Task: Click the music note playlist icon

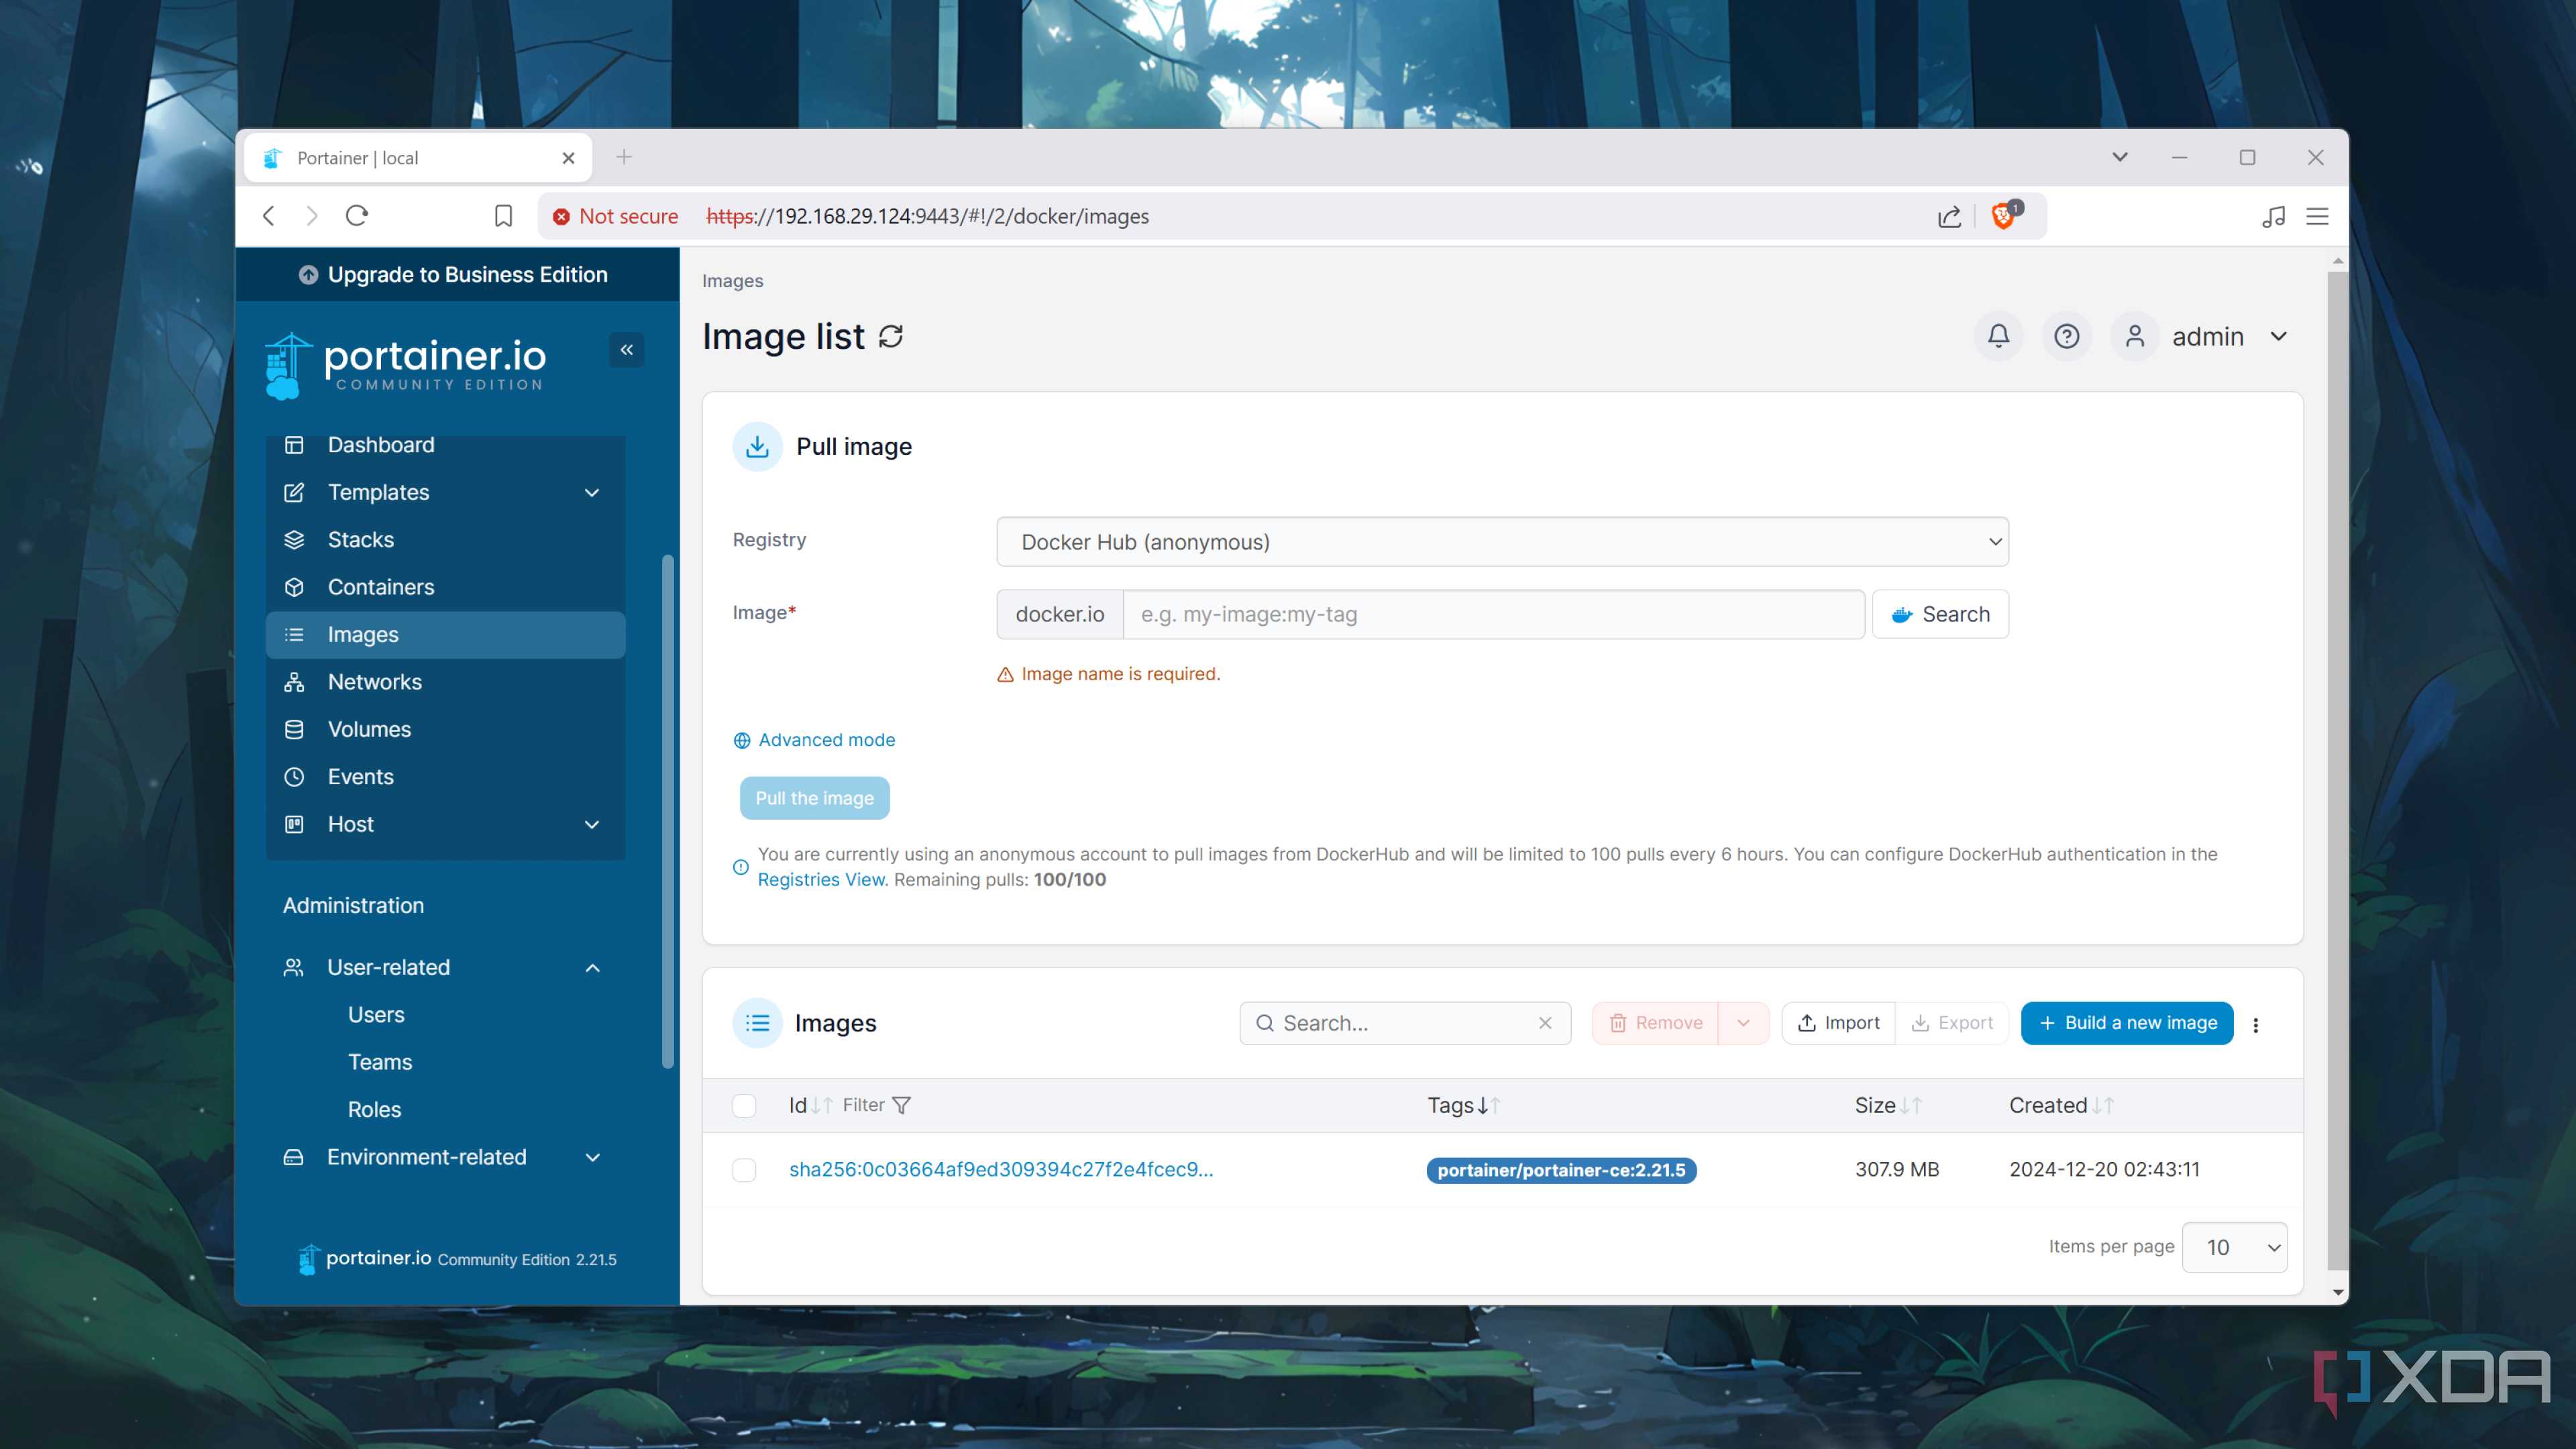Action: (2273, 216)
